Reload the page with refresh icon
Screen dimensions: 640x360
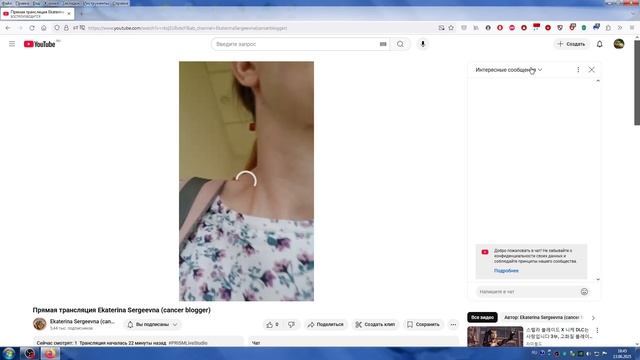pos(32,28)
